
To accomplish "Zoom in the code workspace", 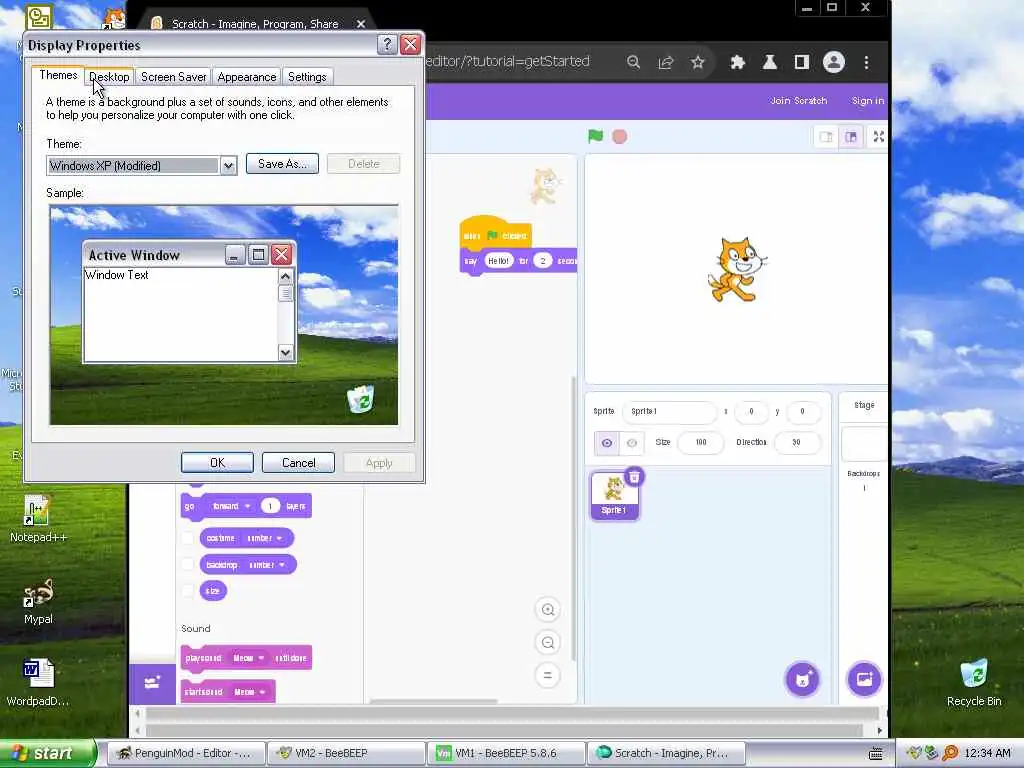I will [548, 609].
